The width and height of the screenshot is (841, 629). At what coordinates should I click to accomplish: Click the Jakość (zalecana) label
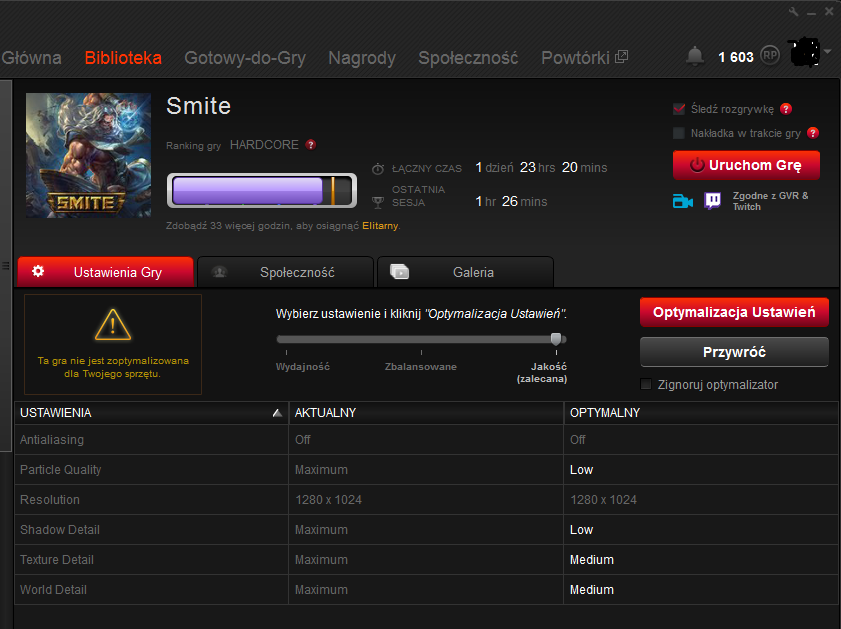pos(542,373)
